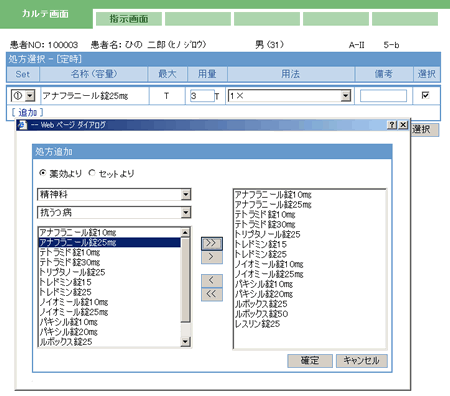Click the left list scrollbar thumb

pos(185,280)
